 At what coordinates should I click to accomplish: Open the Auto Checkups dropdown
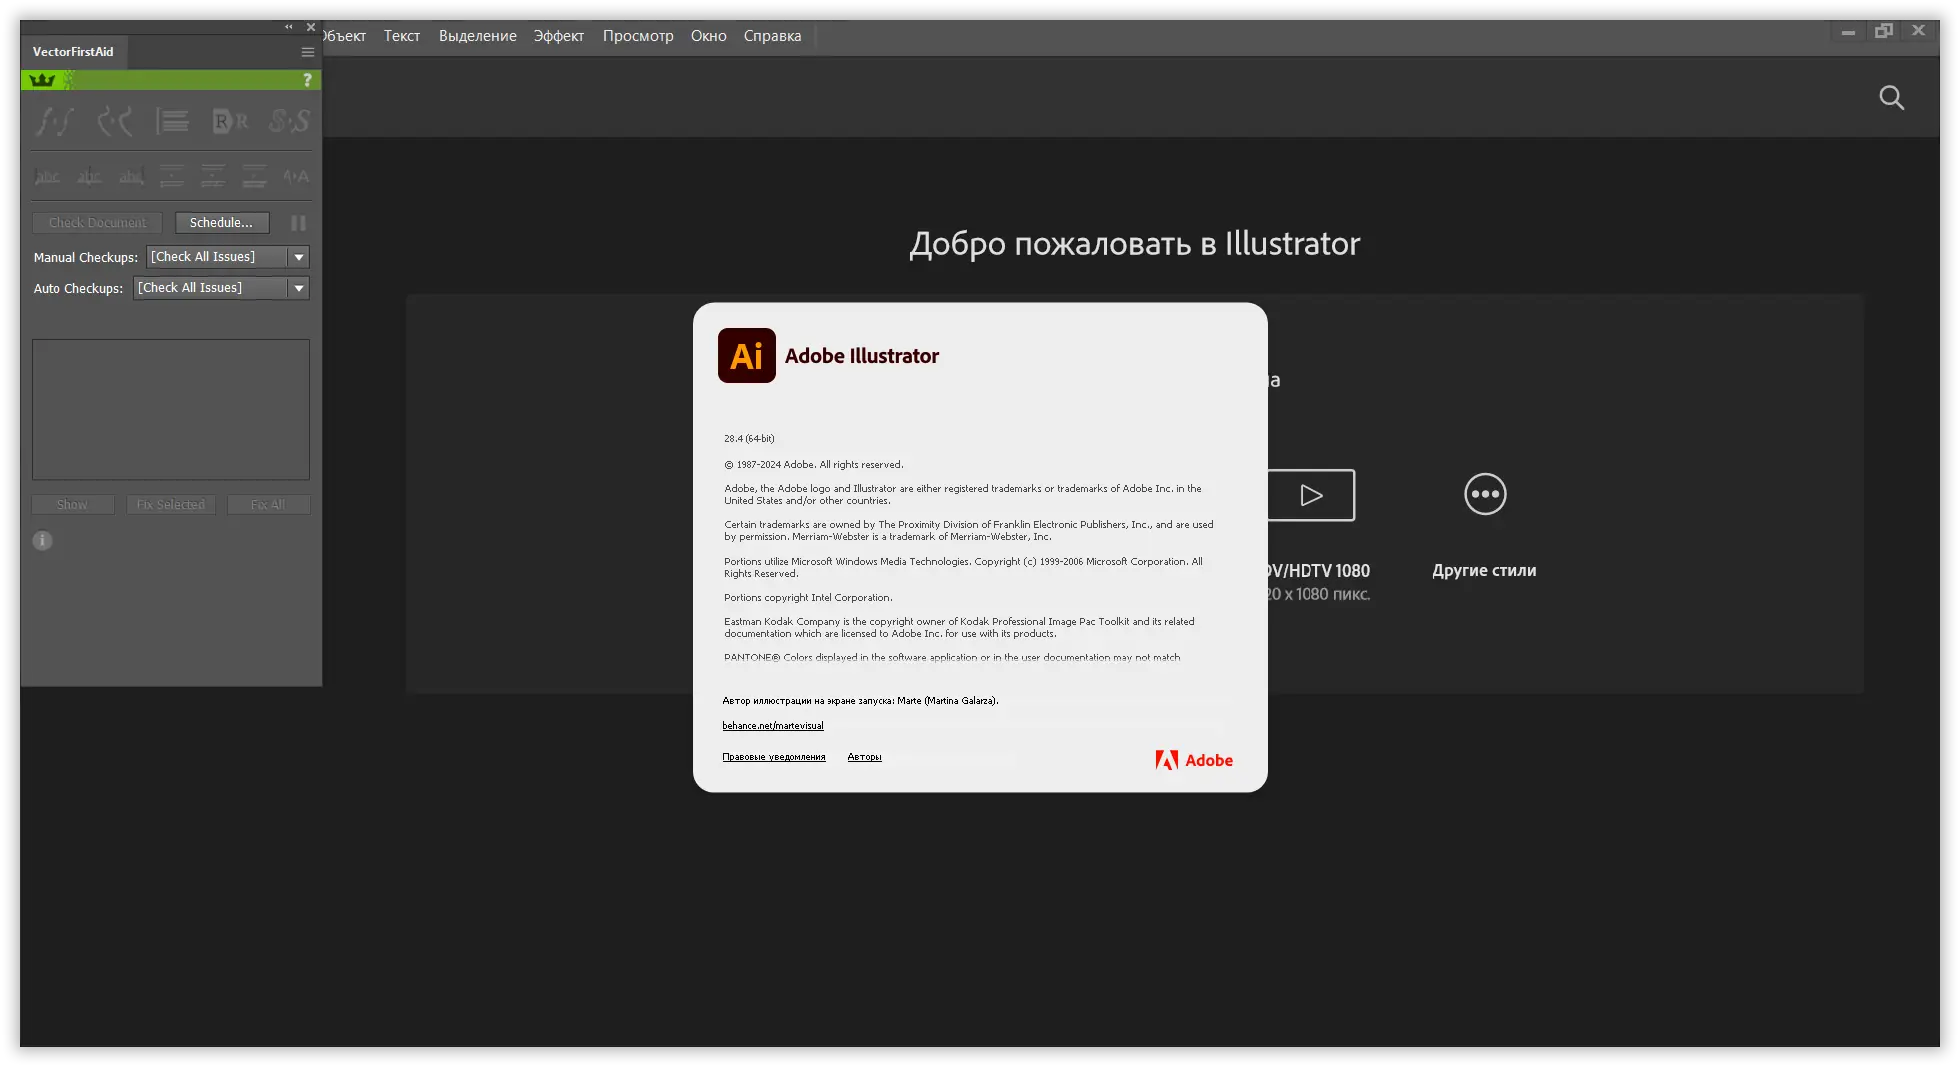point(221,288)
